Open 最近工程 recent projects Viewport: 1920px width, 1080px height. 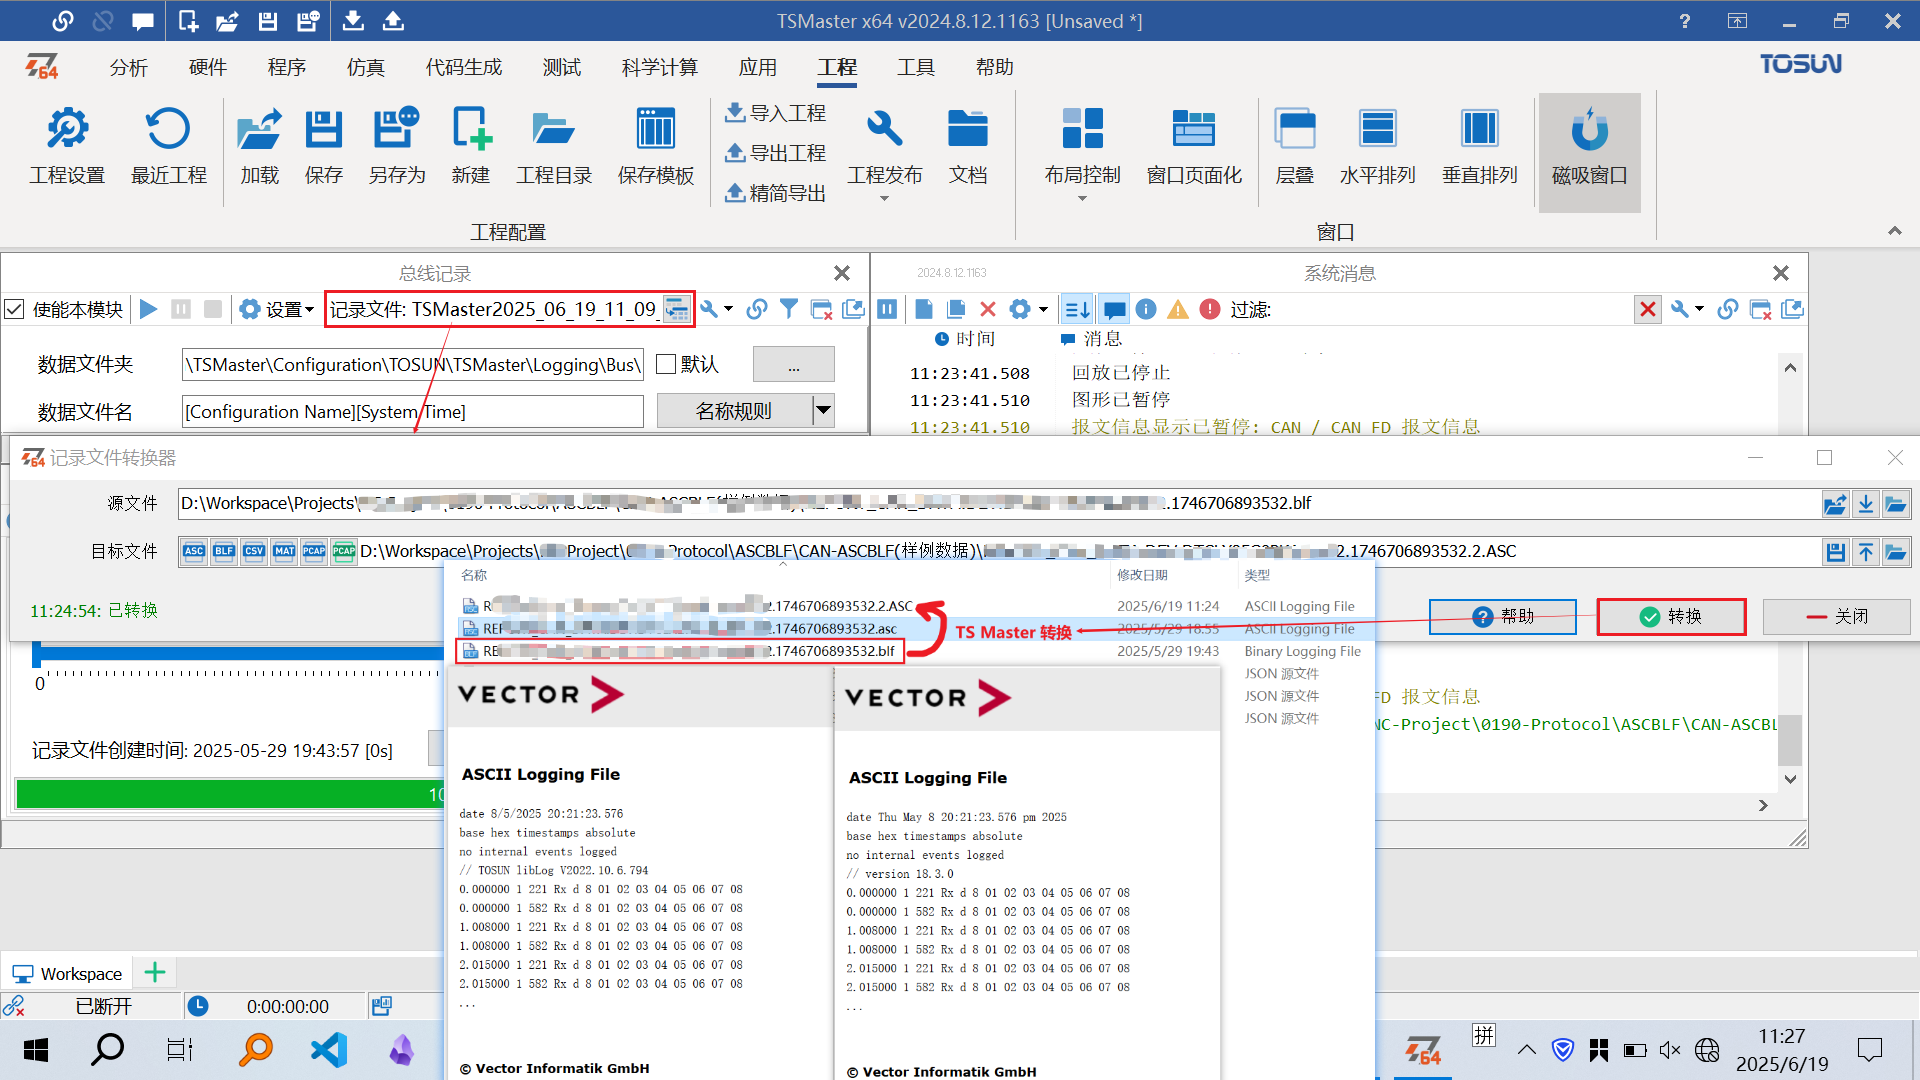coord(168,147)
